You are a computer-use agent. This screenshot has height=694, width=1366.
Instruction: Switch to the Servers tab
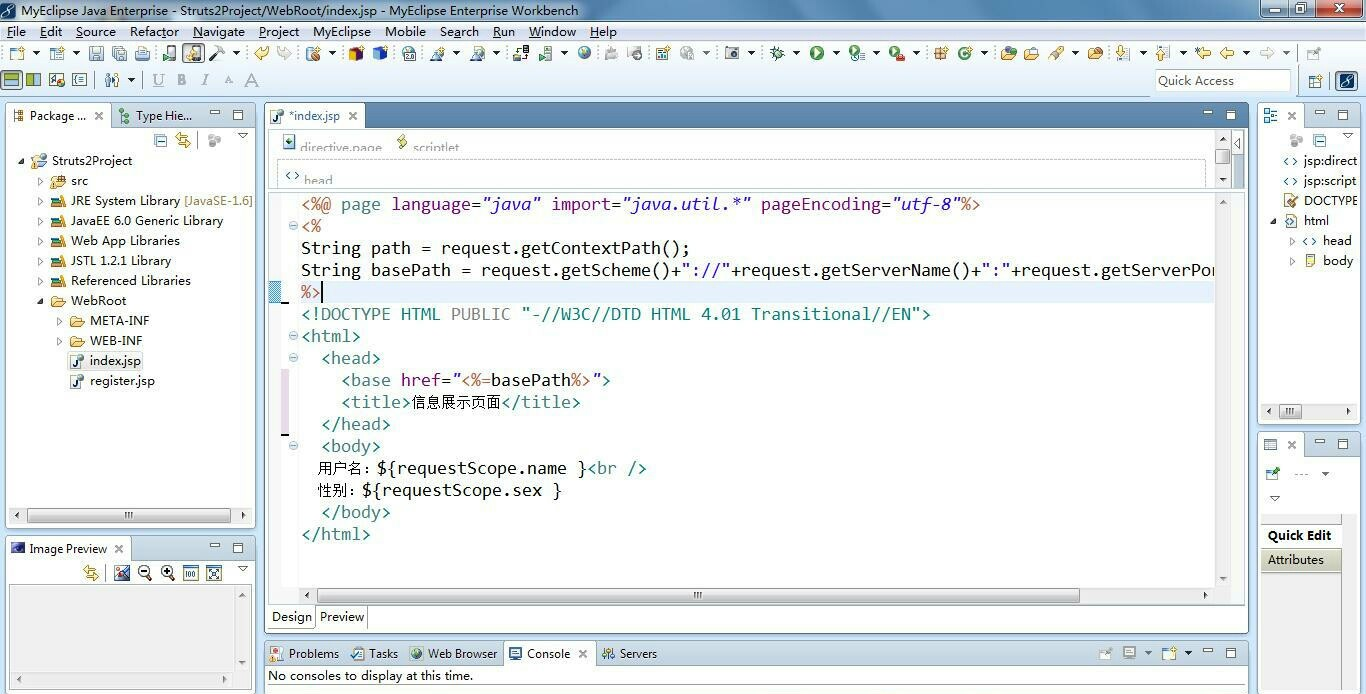pos(629,653)
